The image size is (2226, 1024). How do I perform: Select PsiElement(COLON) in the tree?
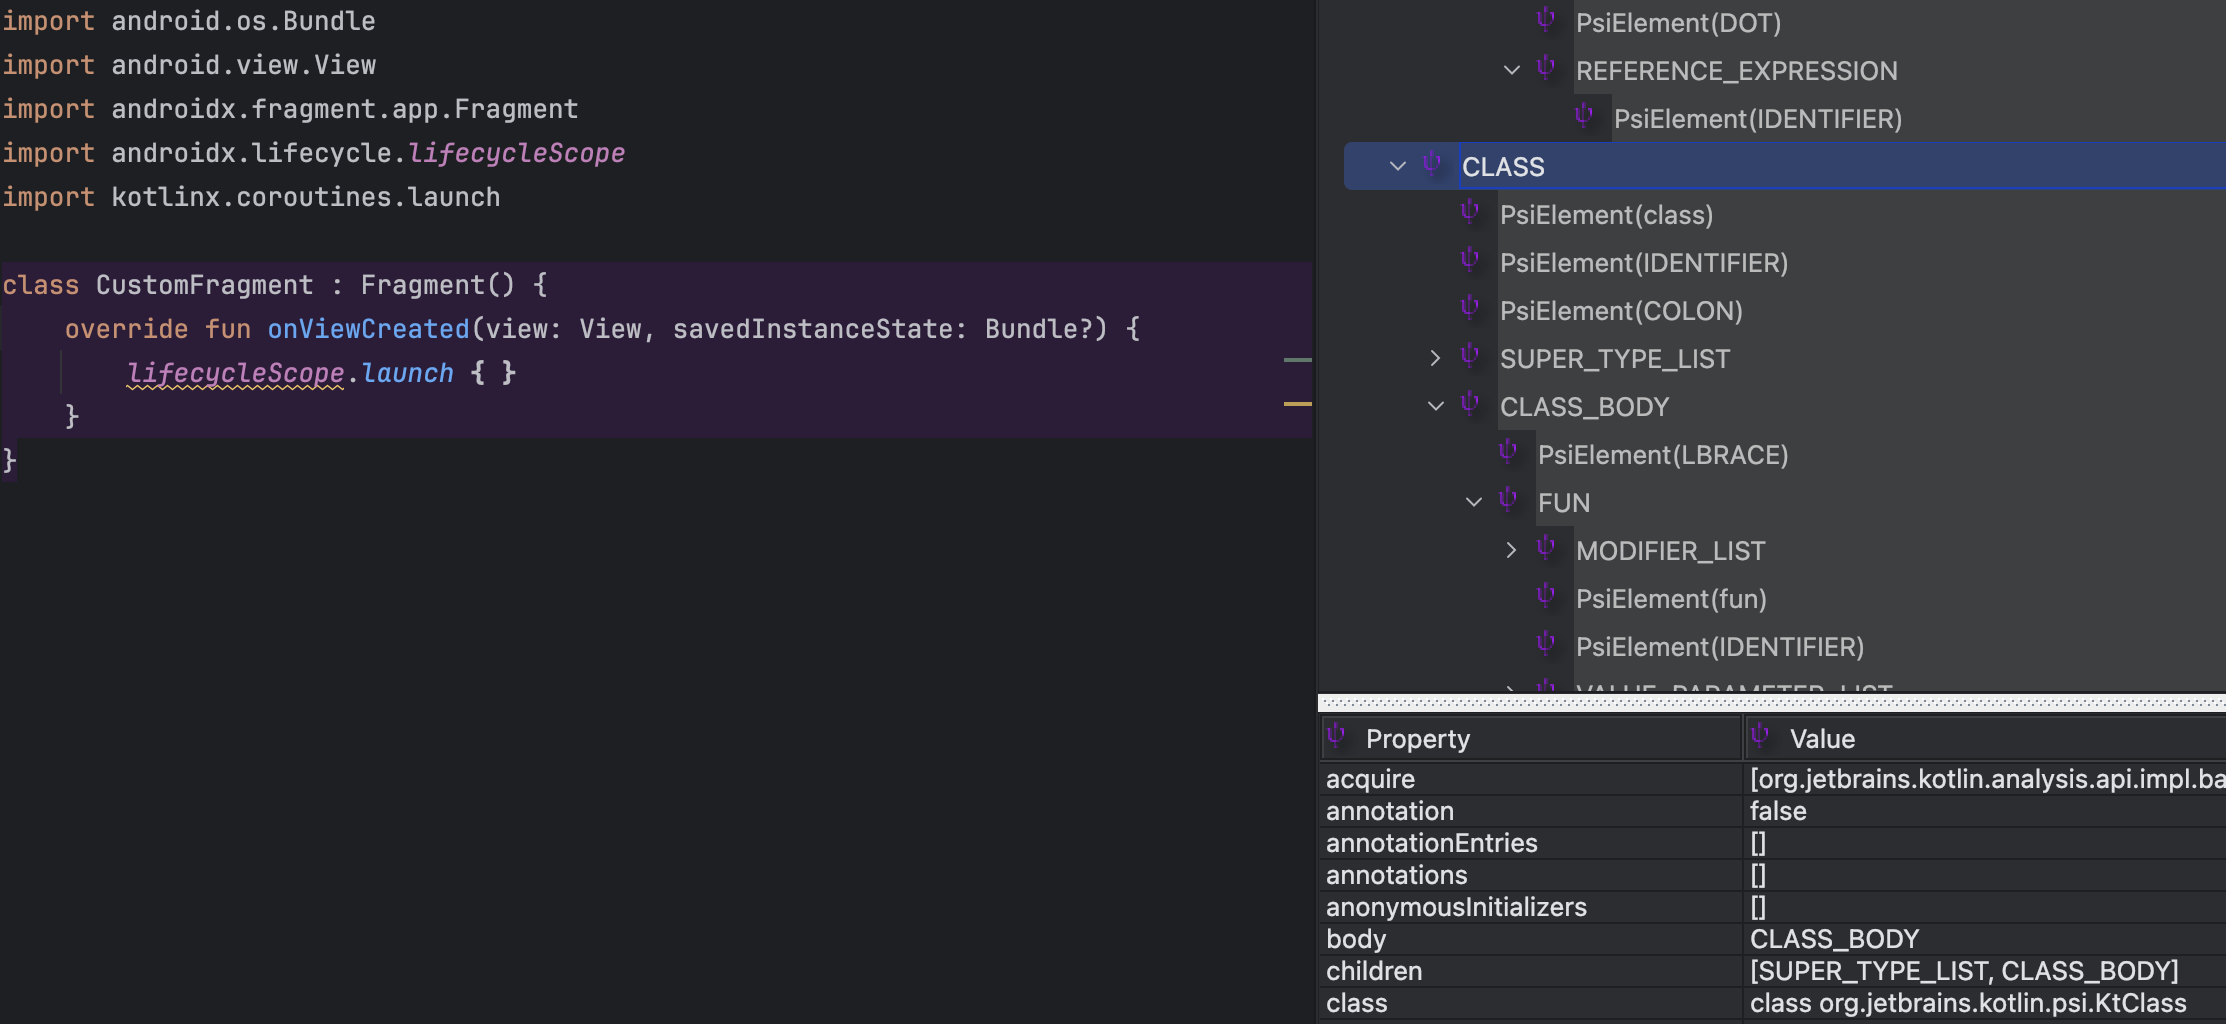click(1621, 311)
